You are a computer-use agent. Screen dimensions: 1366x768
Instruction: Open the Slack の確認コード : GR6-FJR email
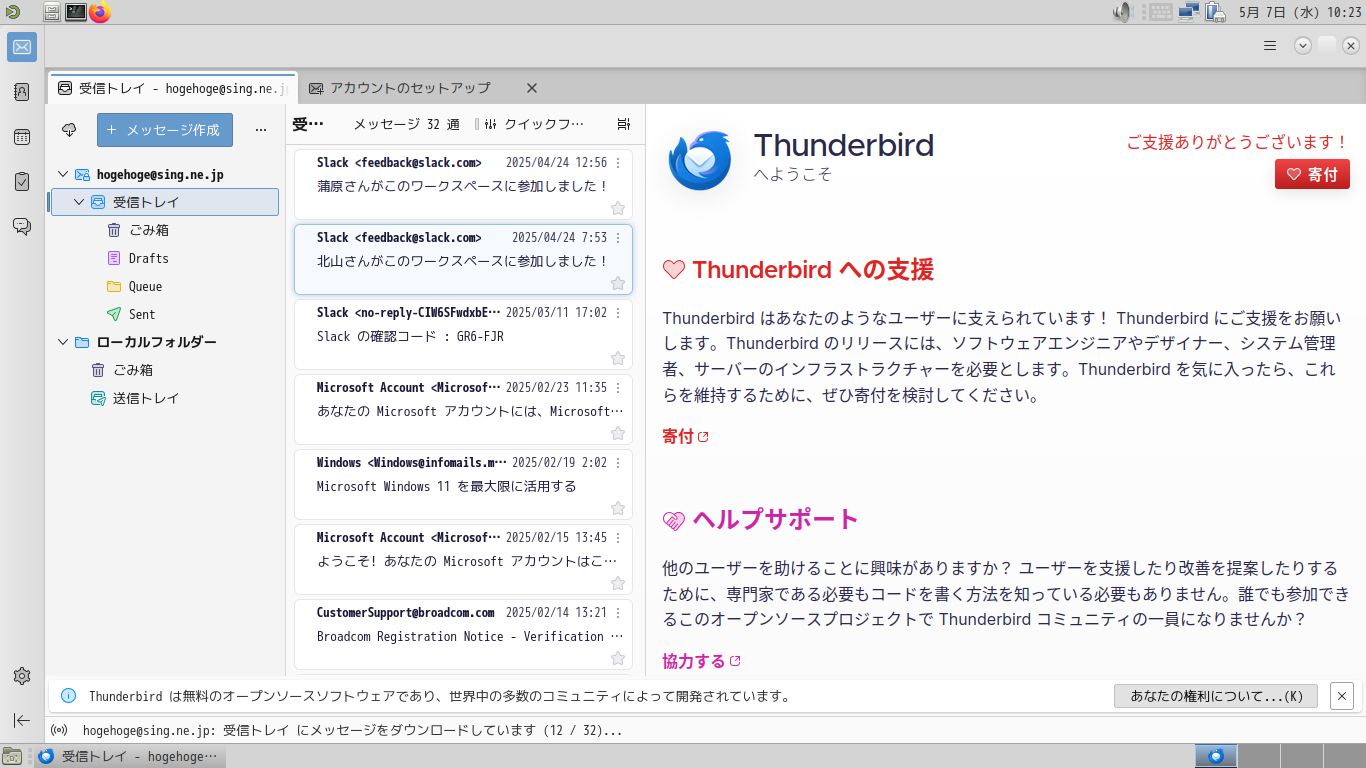tap(463, 334)
